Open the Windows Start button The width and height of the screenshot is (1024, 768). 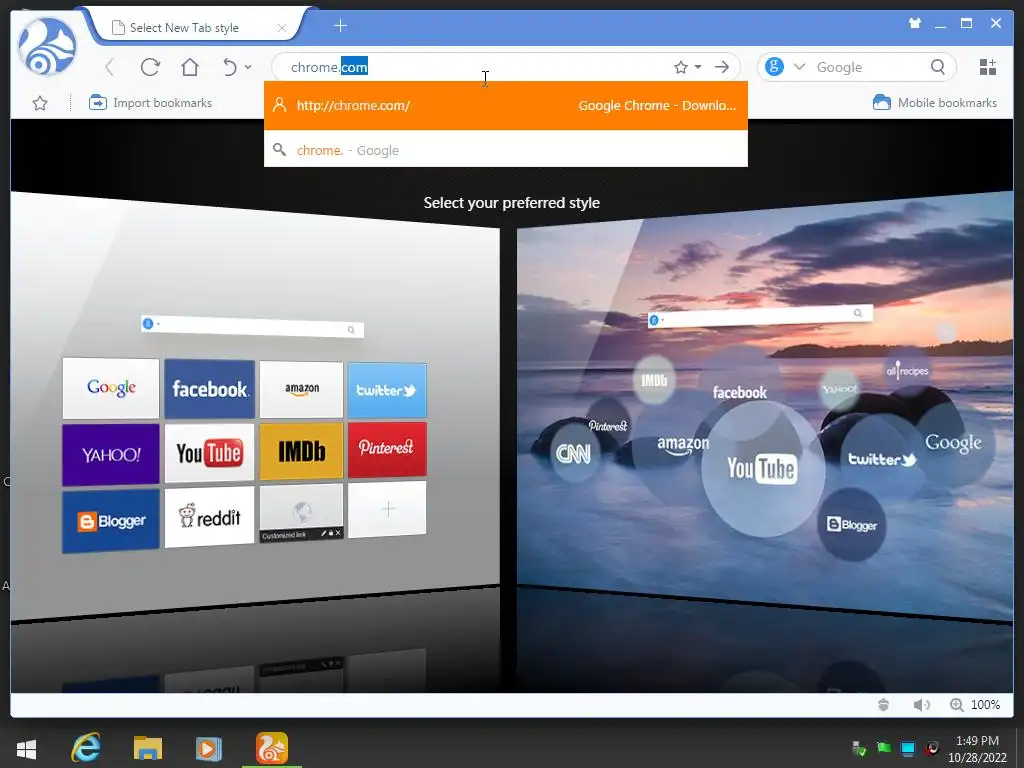click(x=26, y=748)
